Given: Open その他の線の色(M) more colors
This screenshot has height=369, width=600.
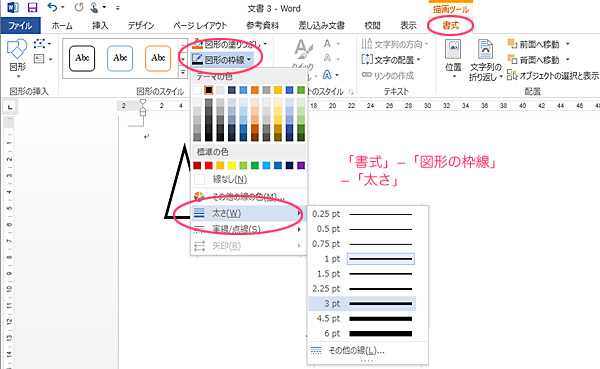Looking at the screenshot, I should [249, 197].
